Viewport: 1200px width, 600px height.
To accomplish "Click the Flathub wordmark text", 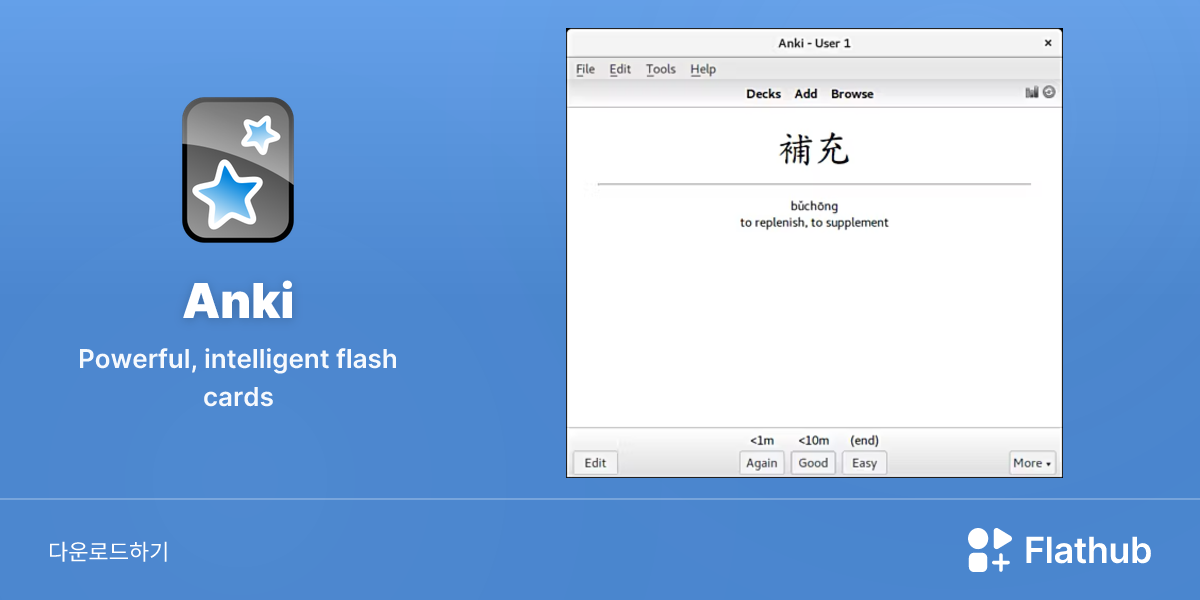I will (1088, 551).
